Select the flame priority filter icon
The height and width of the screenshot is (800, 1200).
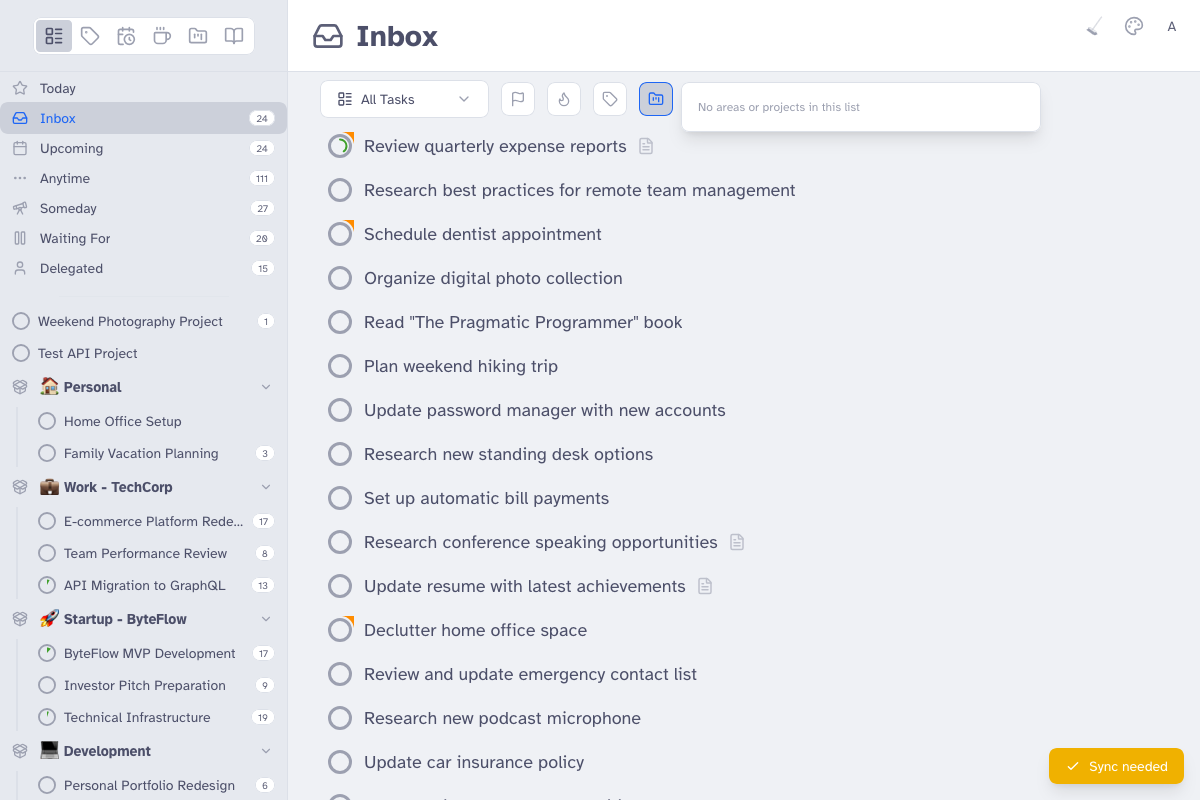(x=563, y=99)
